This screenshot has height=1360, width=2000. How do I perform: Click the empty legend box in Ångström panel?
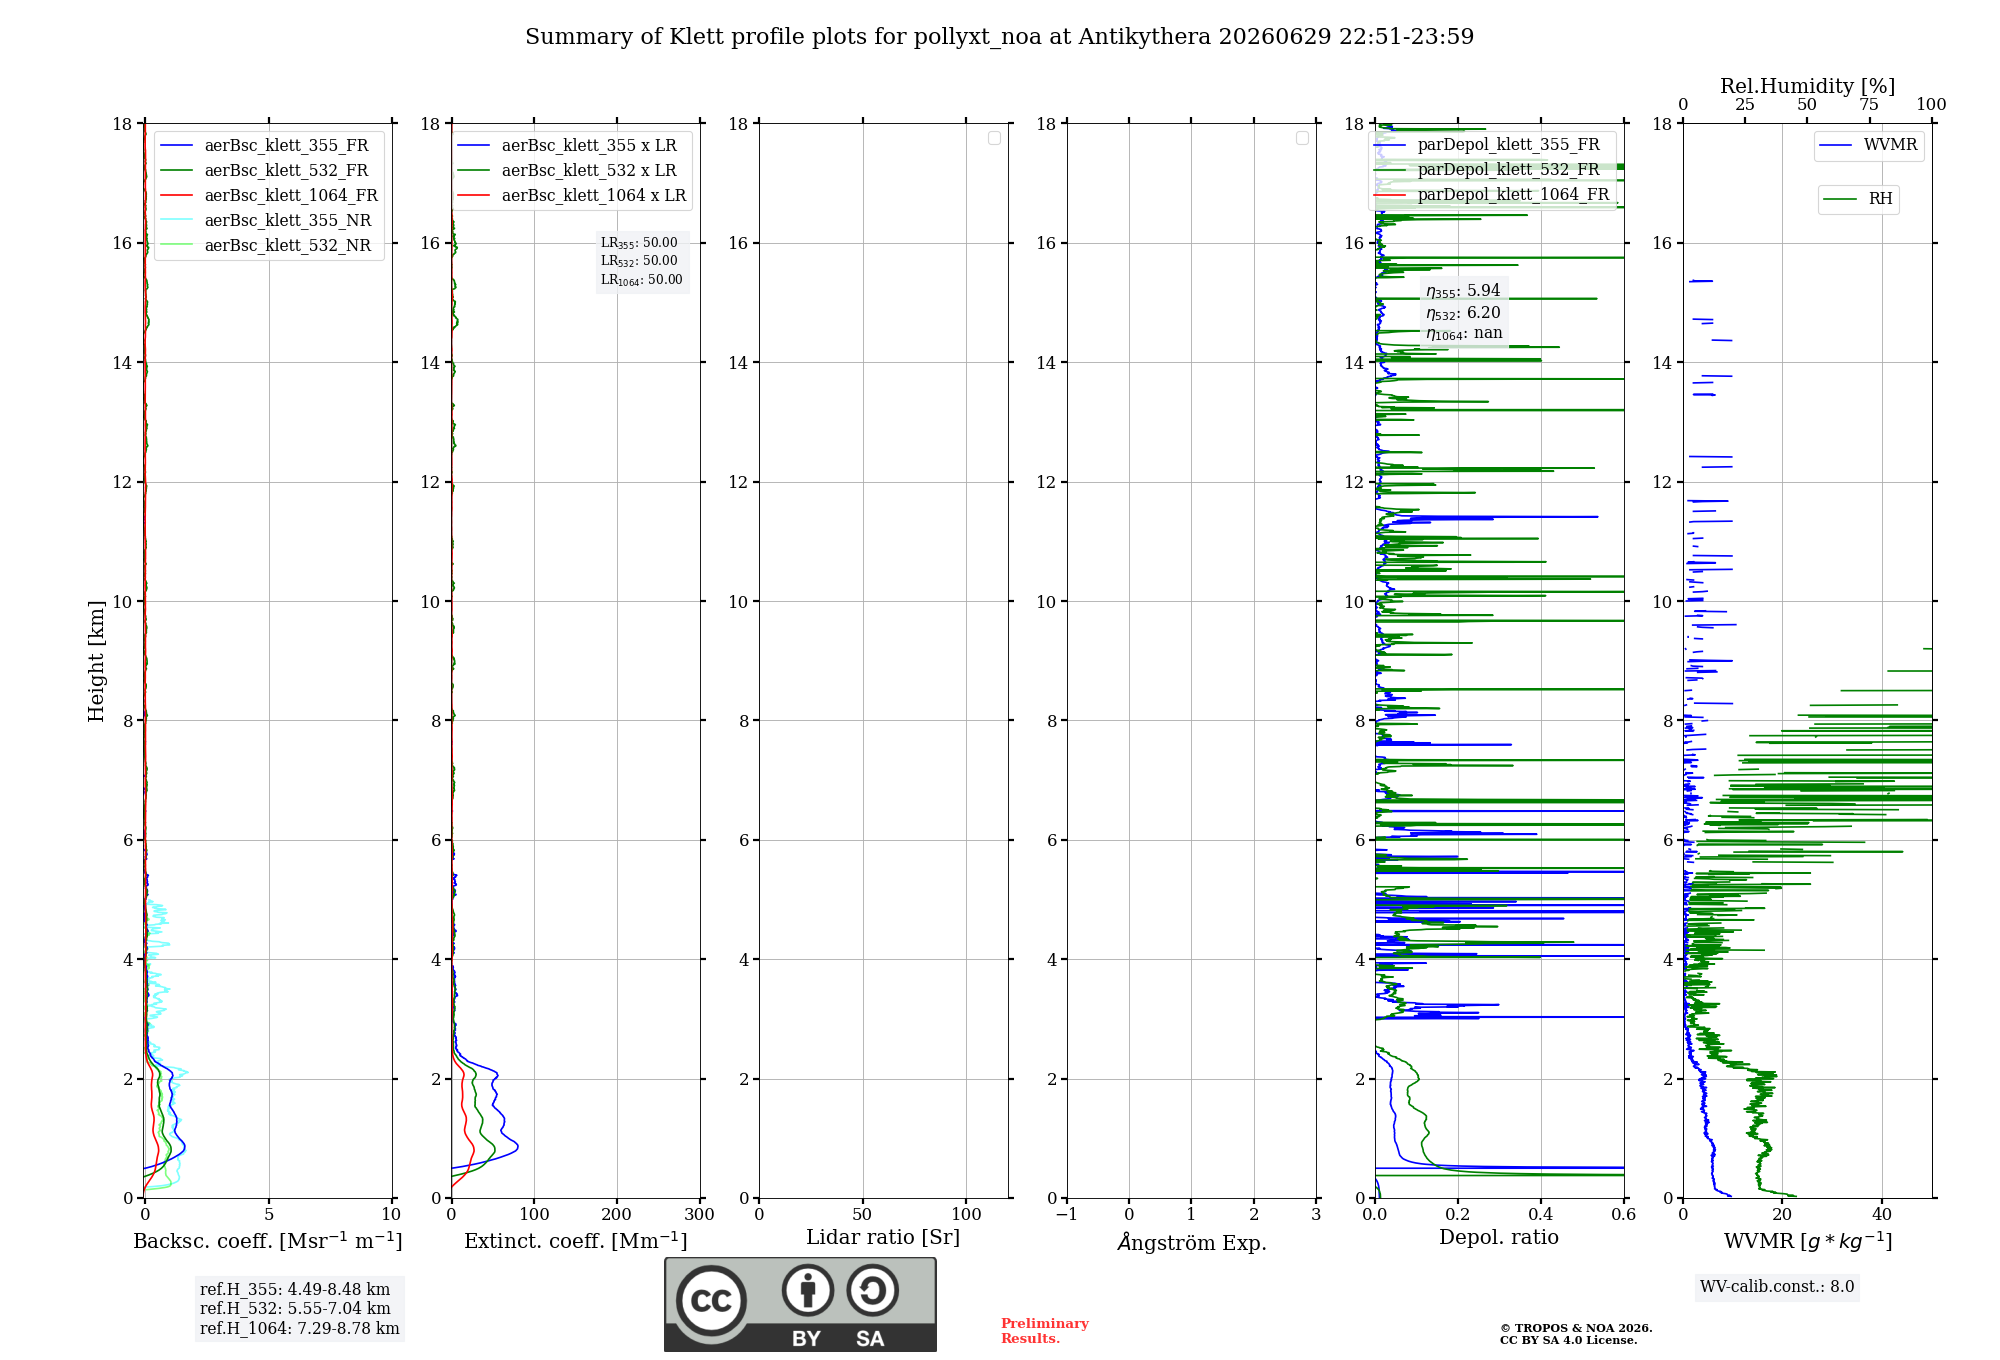[1302, 138]
